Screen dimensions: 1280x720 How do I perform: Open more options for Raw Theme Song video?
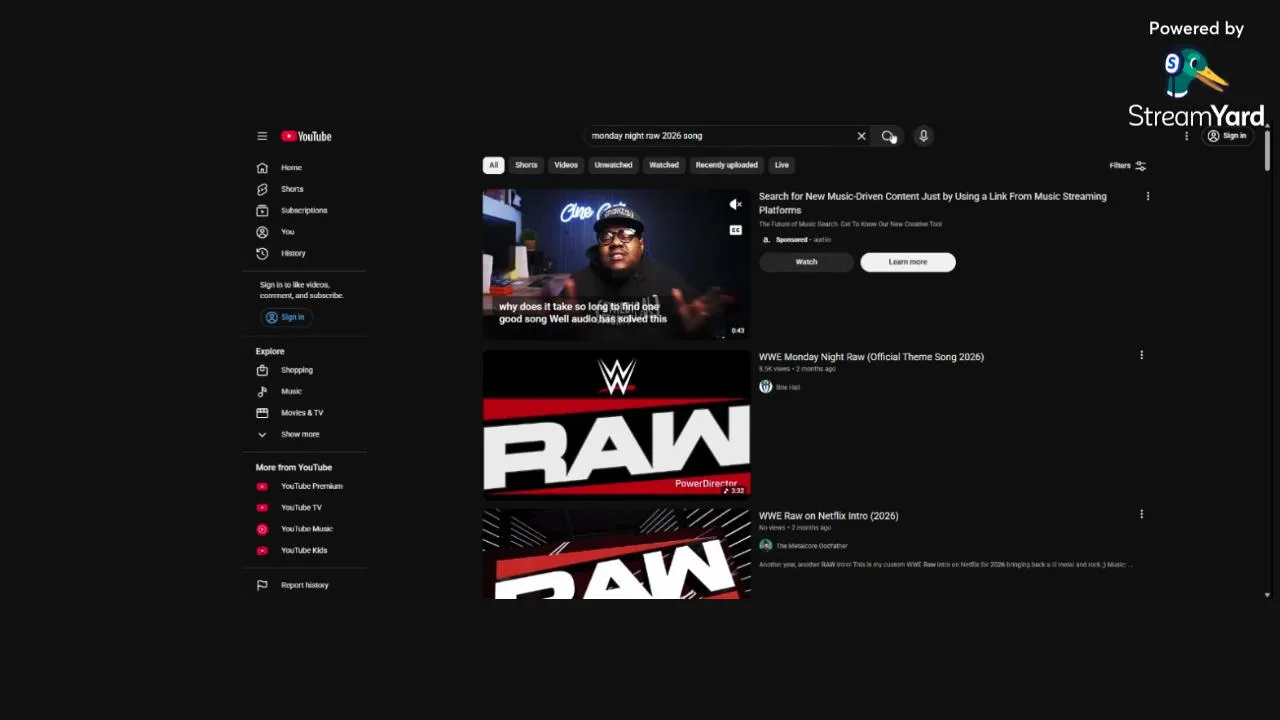tap(1141, 355)
